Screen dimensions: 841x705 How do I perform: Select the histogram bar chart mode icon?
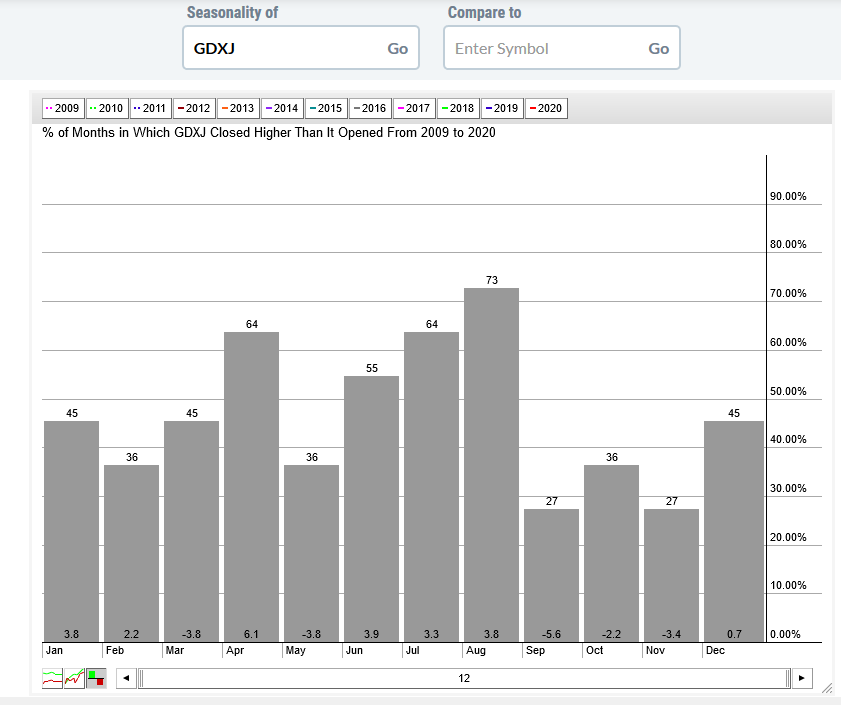pyautogui.click(x=96, y=678)
